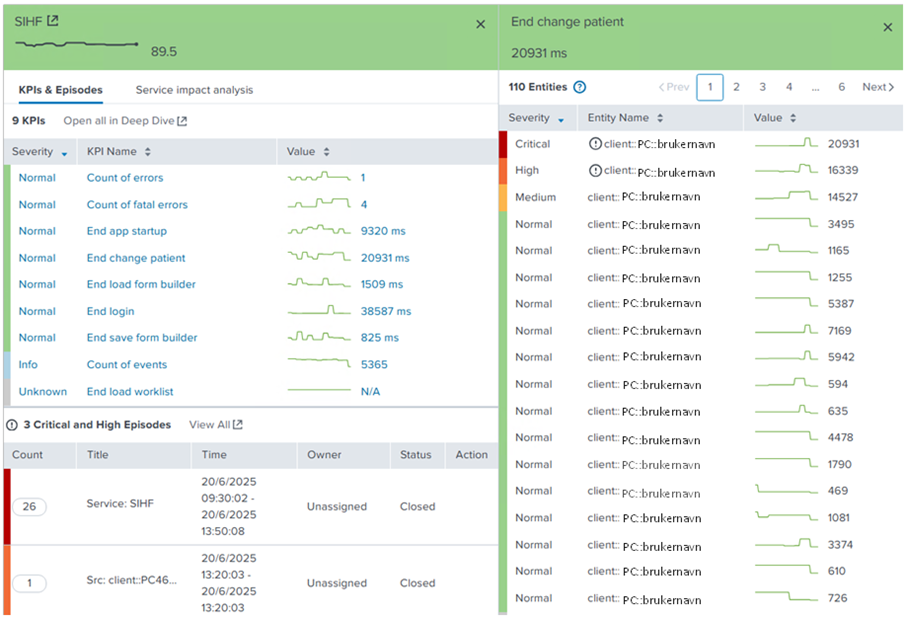
Task: Open SIHF service in new window icon
Action: (53, 21)
